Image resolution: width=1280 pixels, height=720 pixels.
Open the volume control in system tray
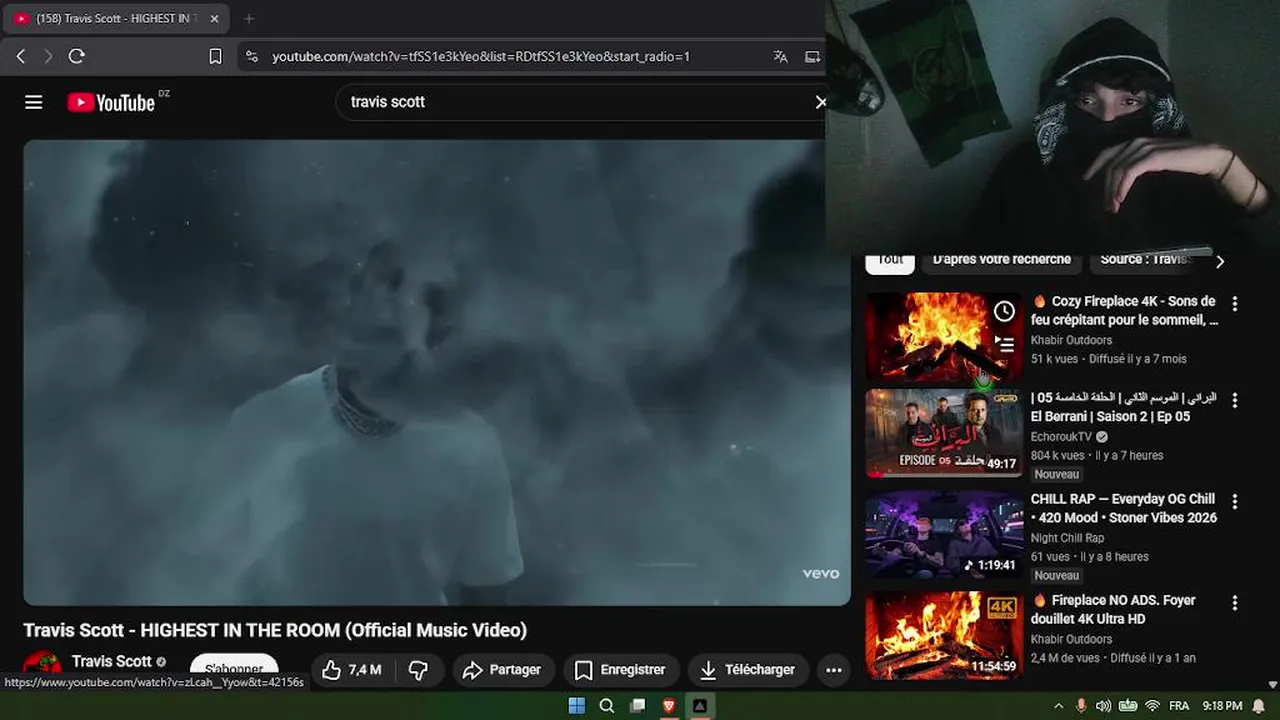tap(1104, 706)
